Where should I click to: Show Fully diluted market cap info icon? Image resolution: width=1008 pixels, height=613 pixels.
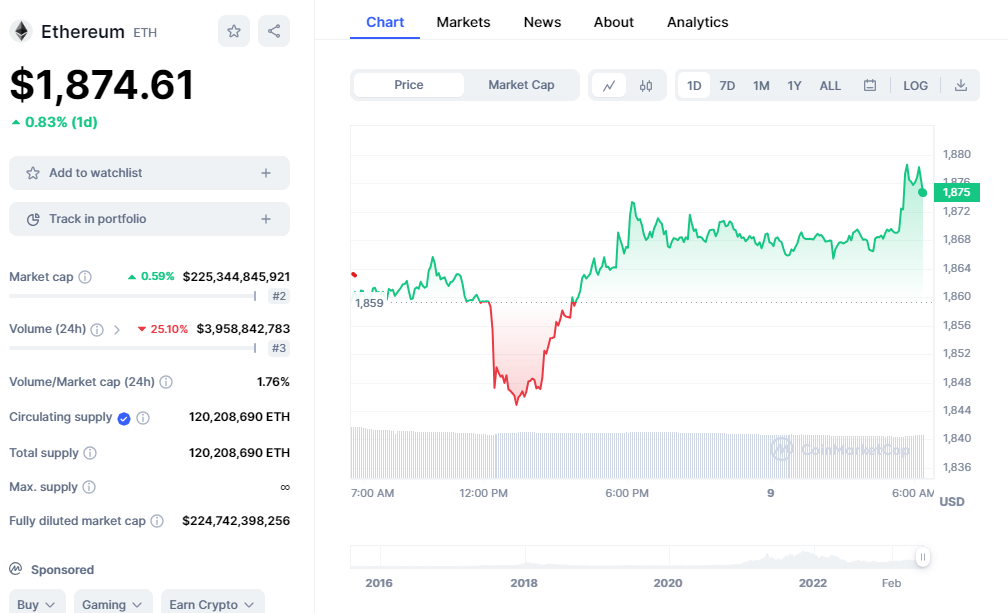click(157, 521)
